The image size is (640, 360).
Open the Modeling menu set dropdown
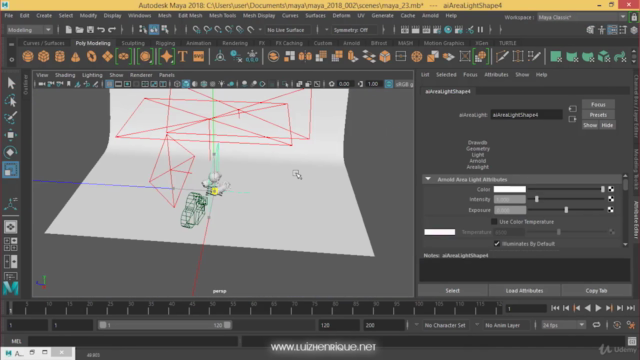[29, 30]
